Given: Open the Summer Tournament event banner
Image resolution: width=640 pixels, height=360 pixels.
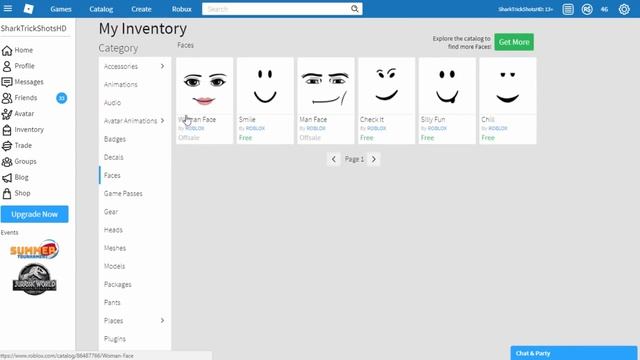Looking at the screenshot, I should [x=35, y=249].
